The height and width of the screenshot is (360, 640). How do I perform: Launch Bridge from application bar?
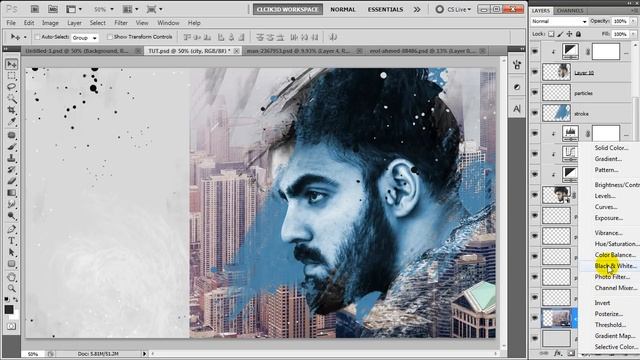(35, 9)
